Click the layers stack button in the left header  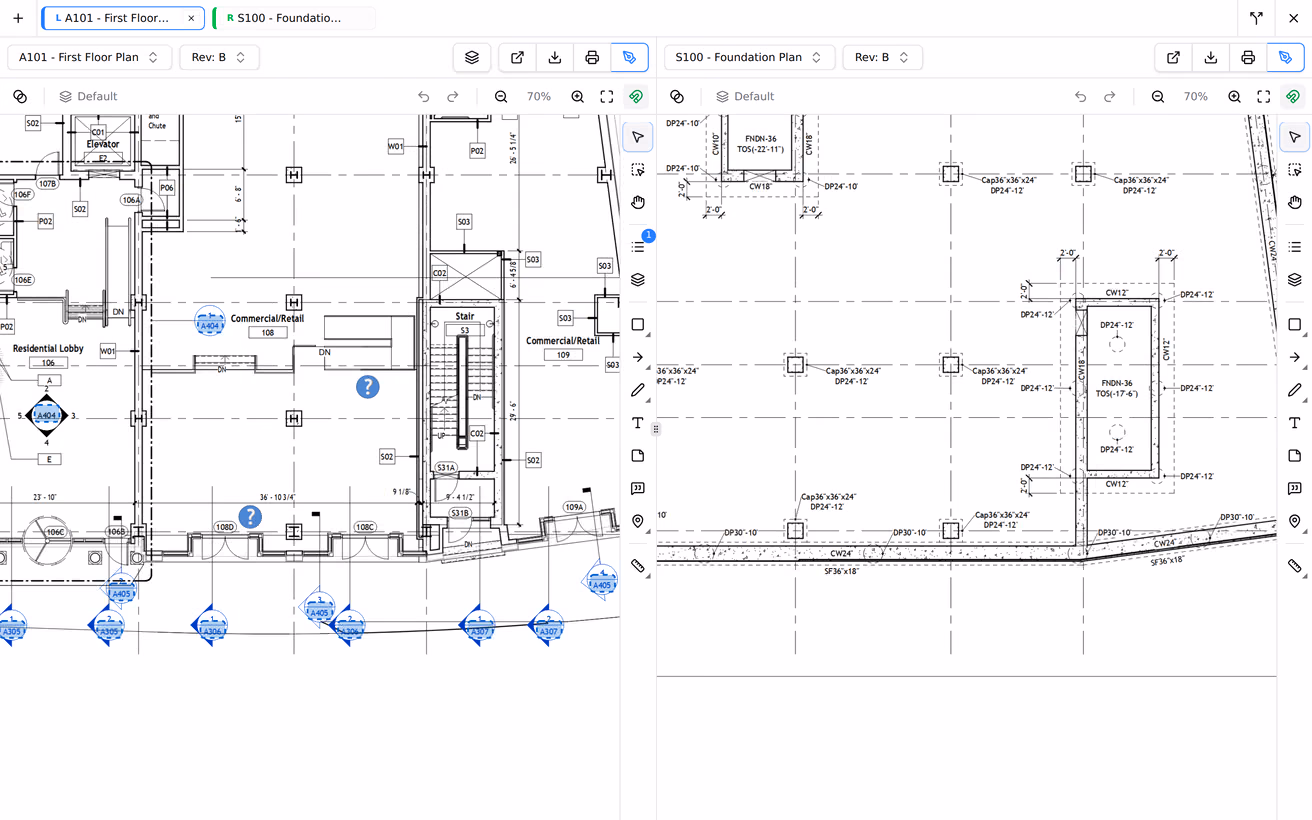[x=472, y=57]
